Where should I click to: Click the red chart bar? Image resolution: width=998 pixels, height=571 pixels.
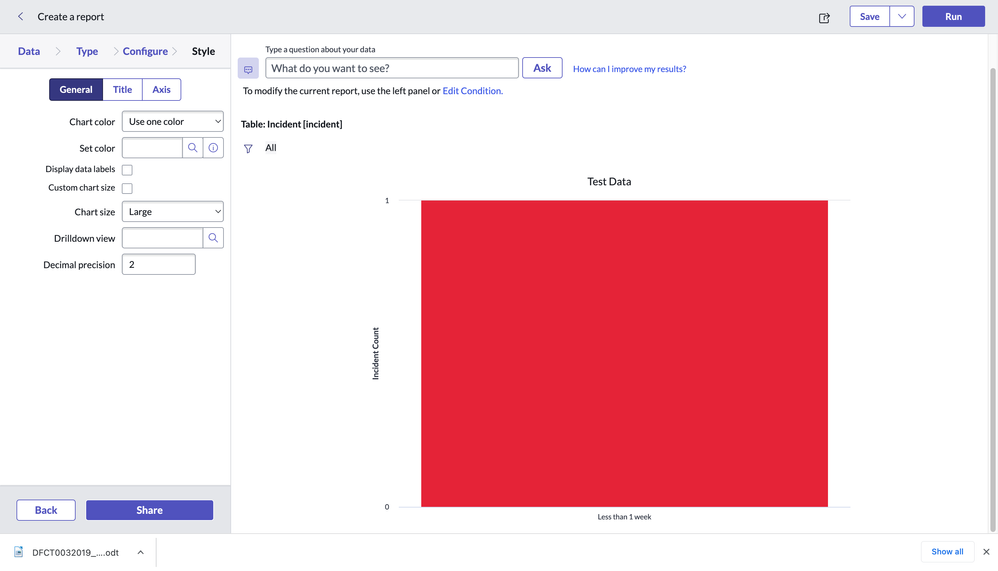pyautogui.click(x=624, y=354)
